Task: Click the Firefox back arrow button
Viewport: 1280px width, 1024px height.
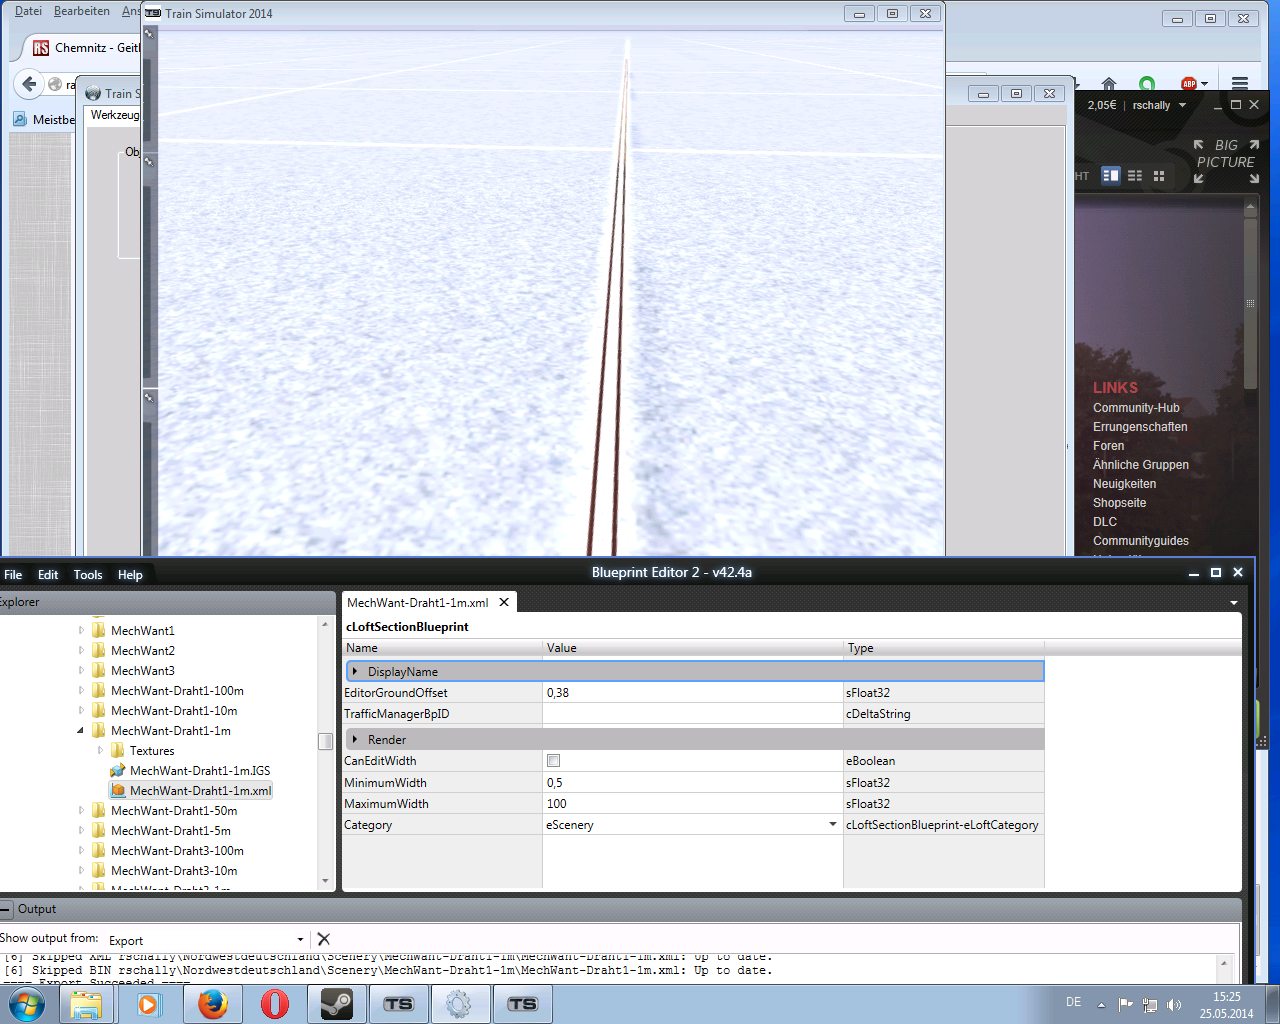Action: pos(30,84)
